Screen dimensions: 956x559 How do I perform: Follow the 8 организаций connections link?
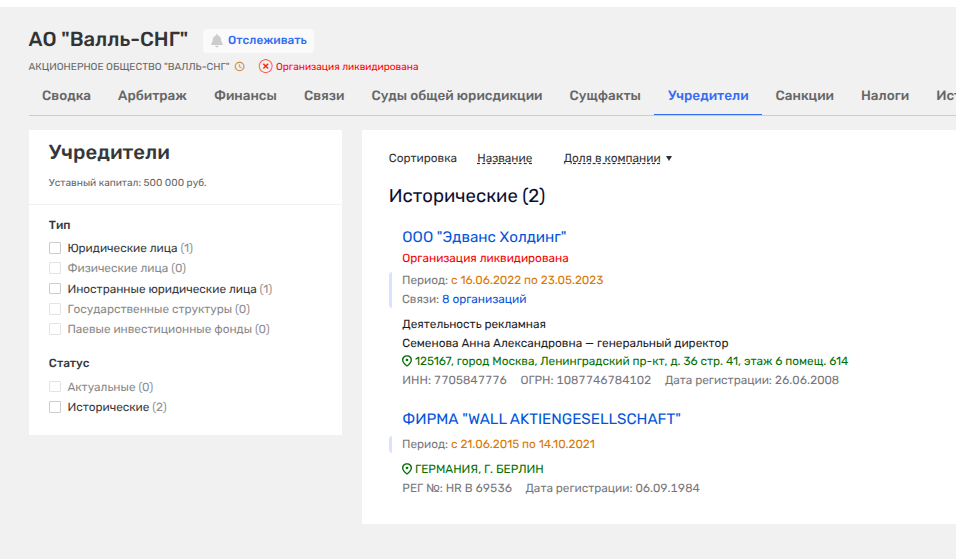coord(484,299)
